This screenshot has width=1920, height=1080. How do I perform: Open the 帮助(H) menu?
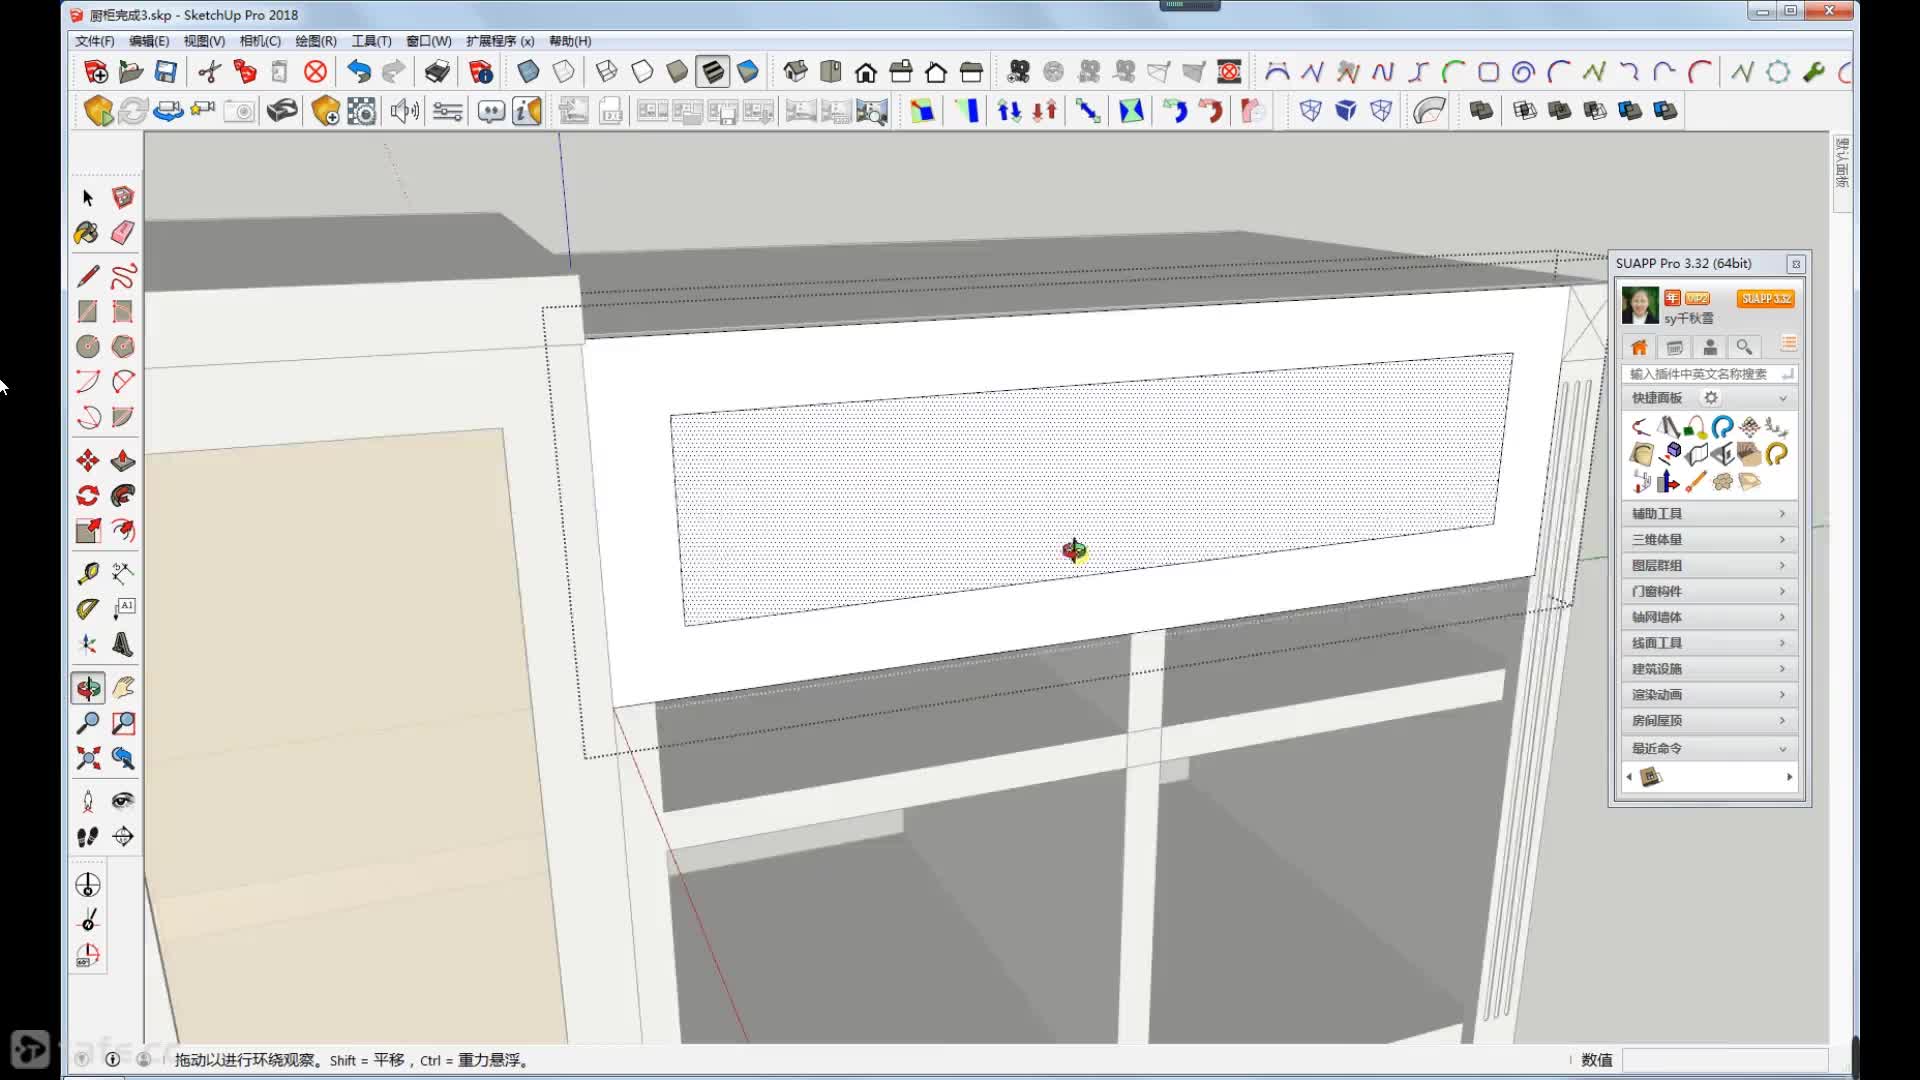[570, 41]
